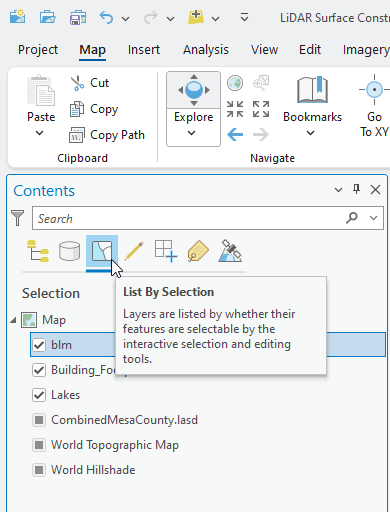Click the Contents filter funnel icon

click(18, 218)
